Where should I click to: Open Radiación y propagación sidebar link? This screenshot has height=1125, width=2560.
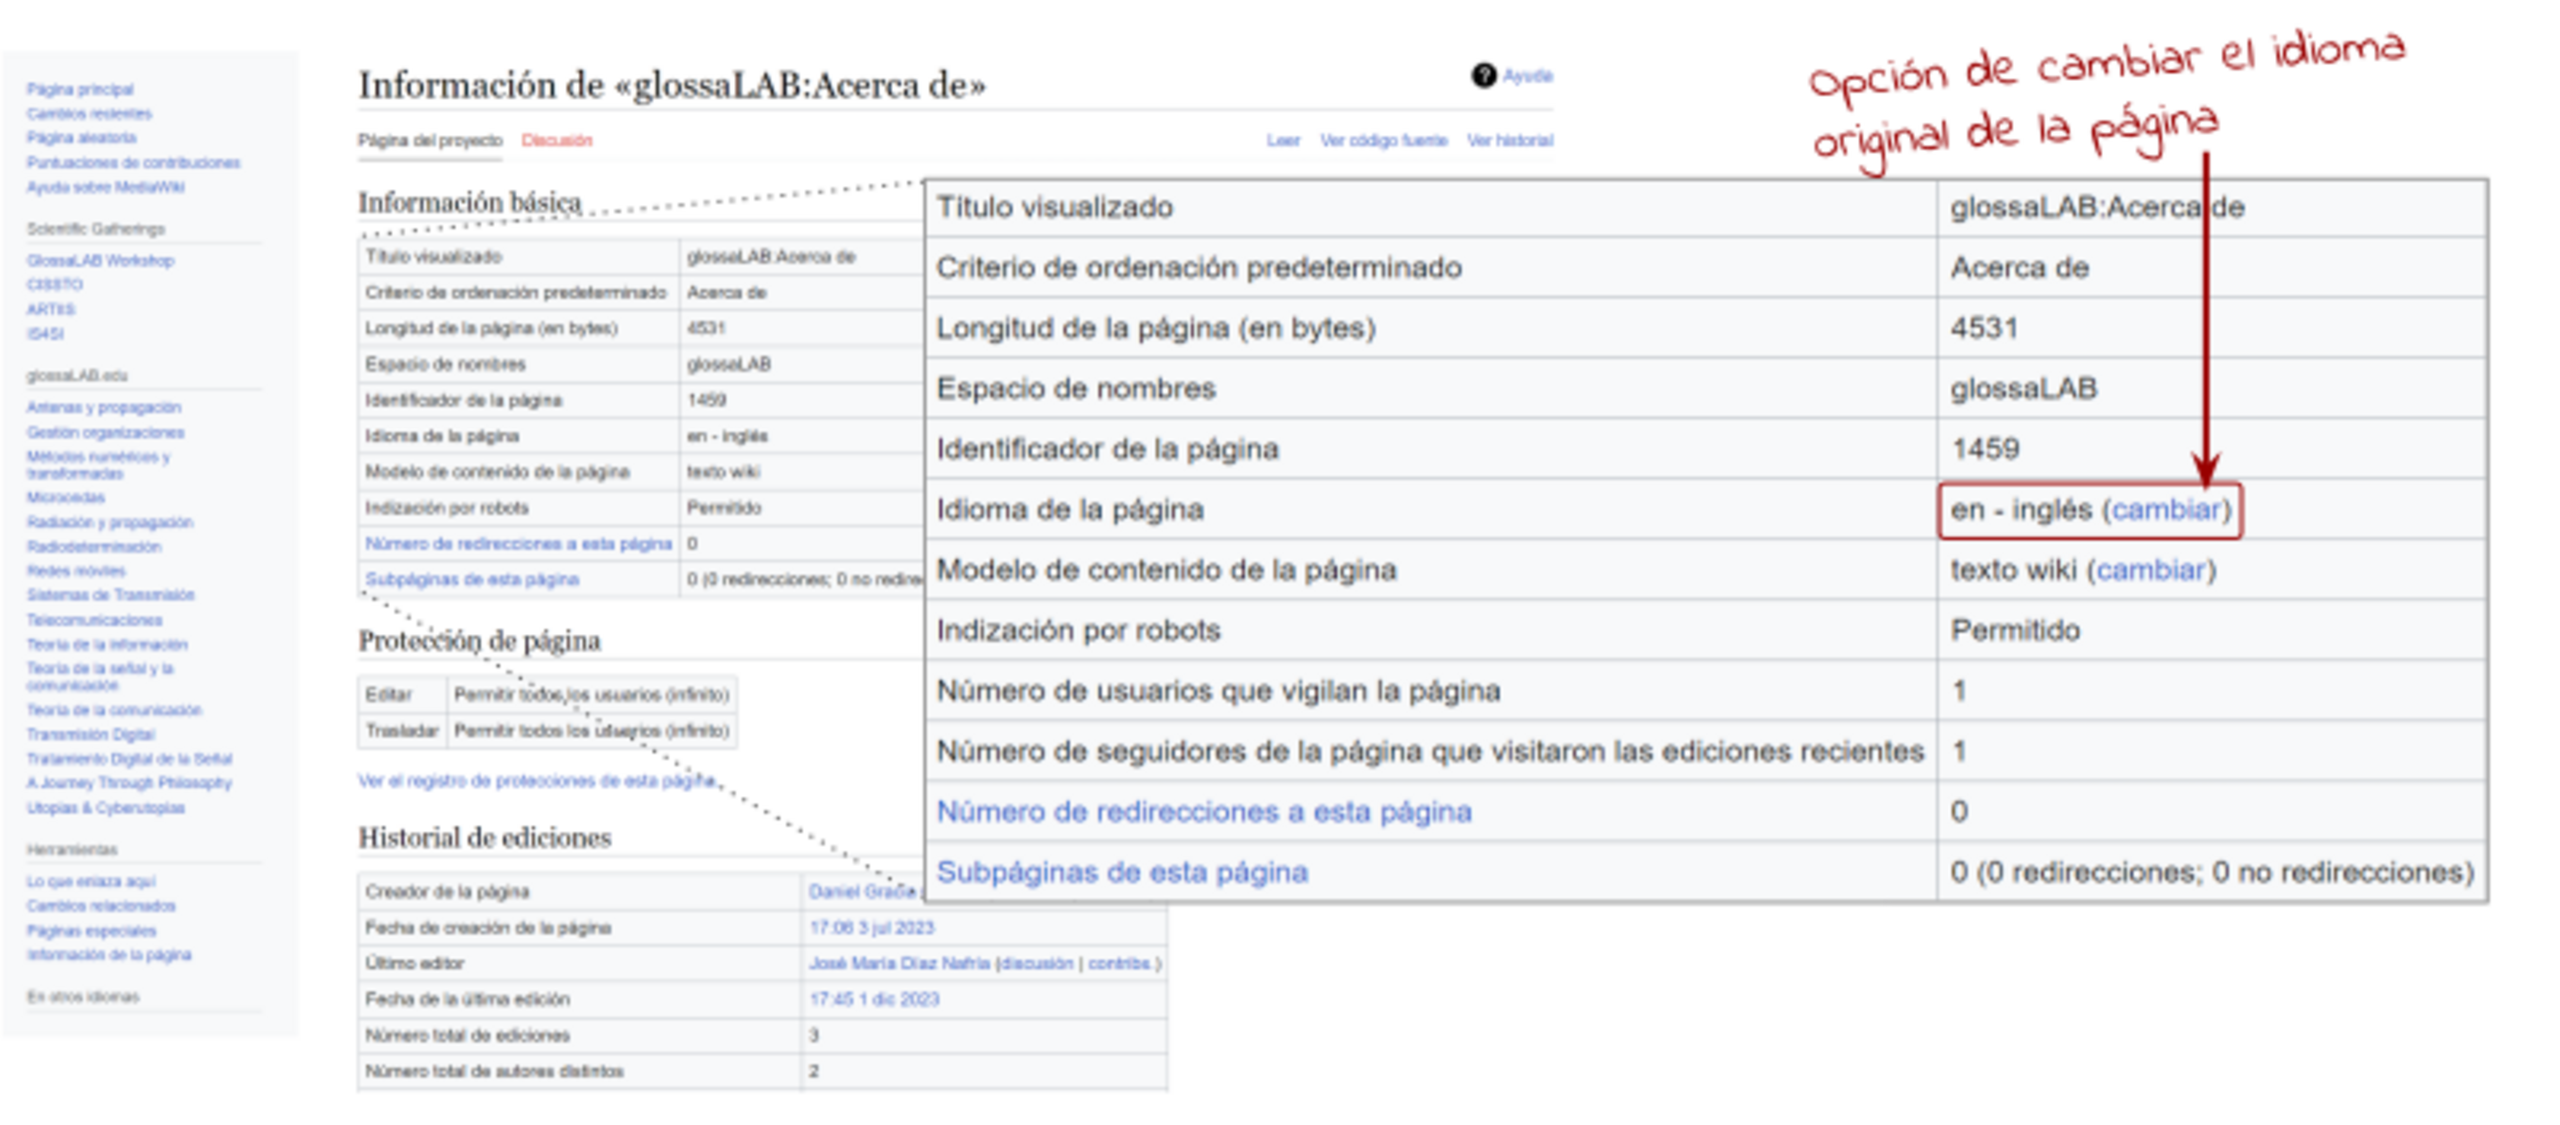(x=110, y=522)
